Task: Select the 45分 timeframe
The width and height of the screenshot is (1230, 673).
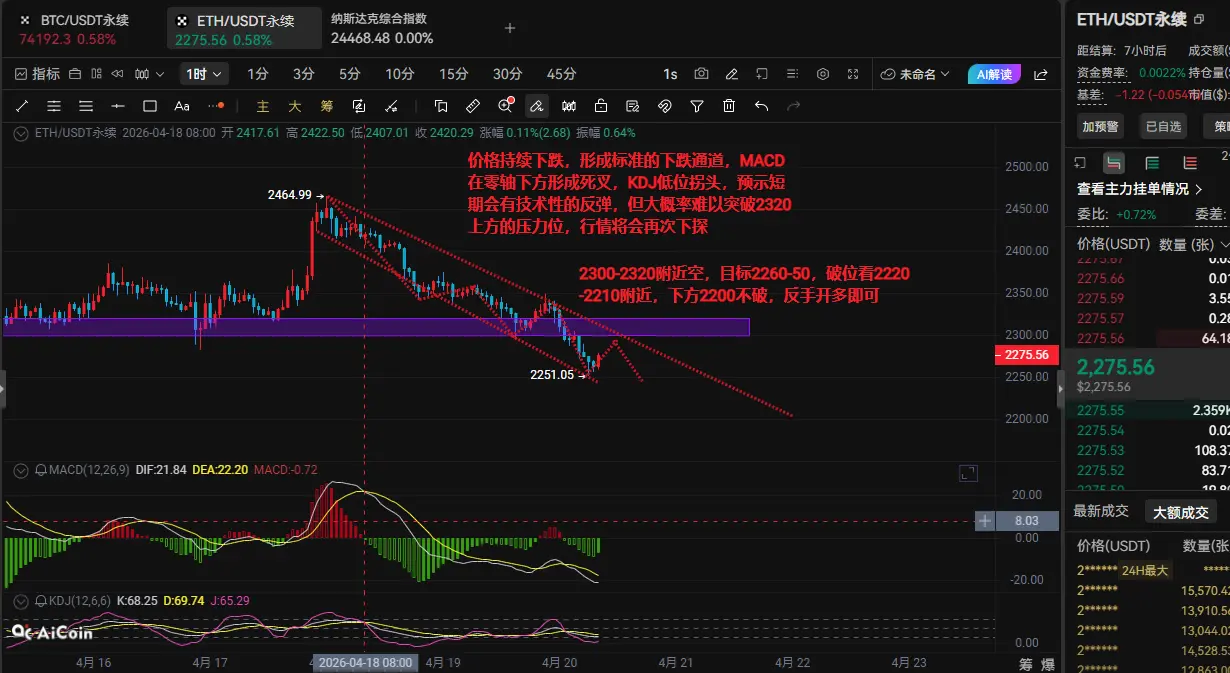Action: (561, 74)
